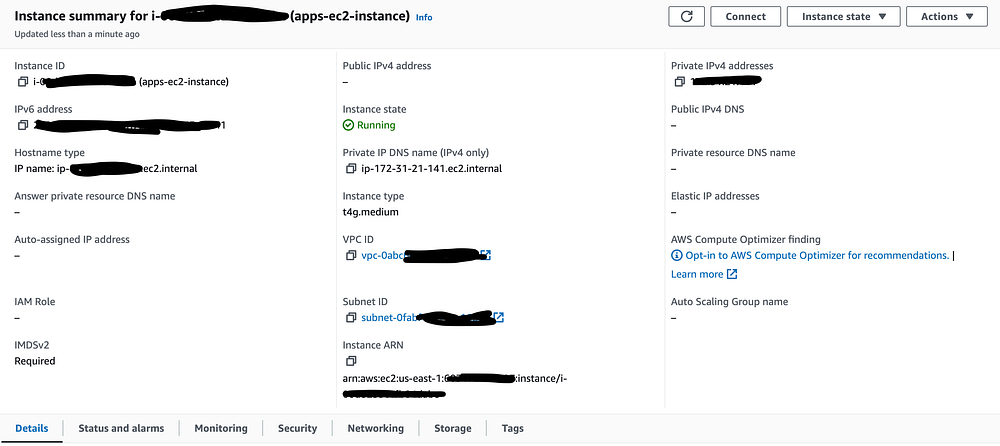Click the info icon beside Compute Optimizer
The image size is (1000, 446).
pyautogui.click(x=677, y=256)
